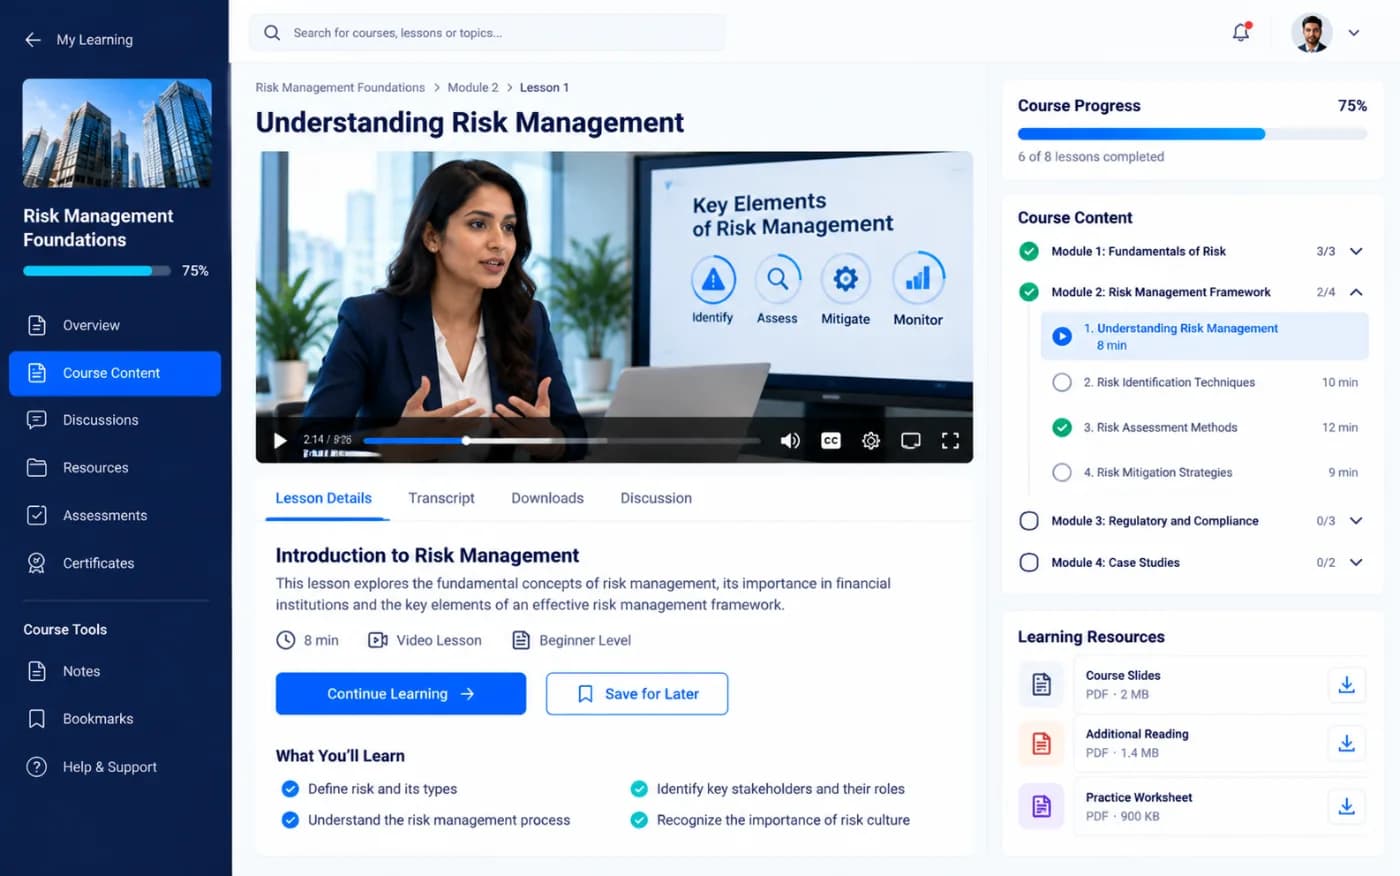Open Overview in the sidebar
This screenshot has width=1400, height=876.
[x=115, y=325]
